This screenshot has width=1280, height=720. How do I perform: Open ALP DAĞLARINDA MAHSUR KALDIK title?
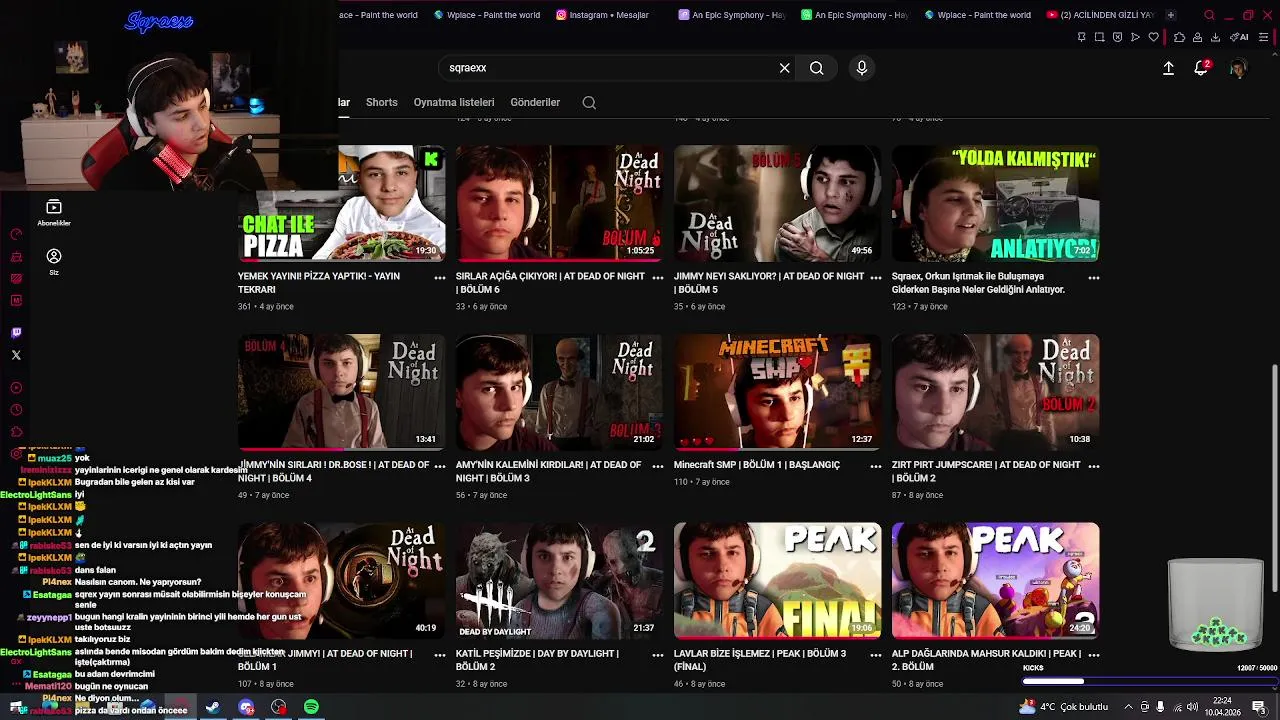click(x=987, y=660)
